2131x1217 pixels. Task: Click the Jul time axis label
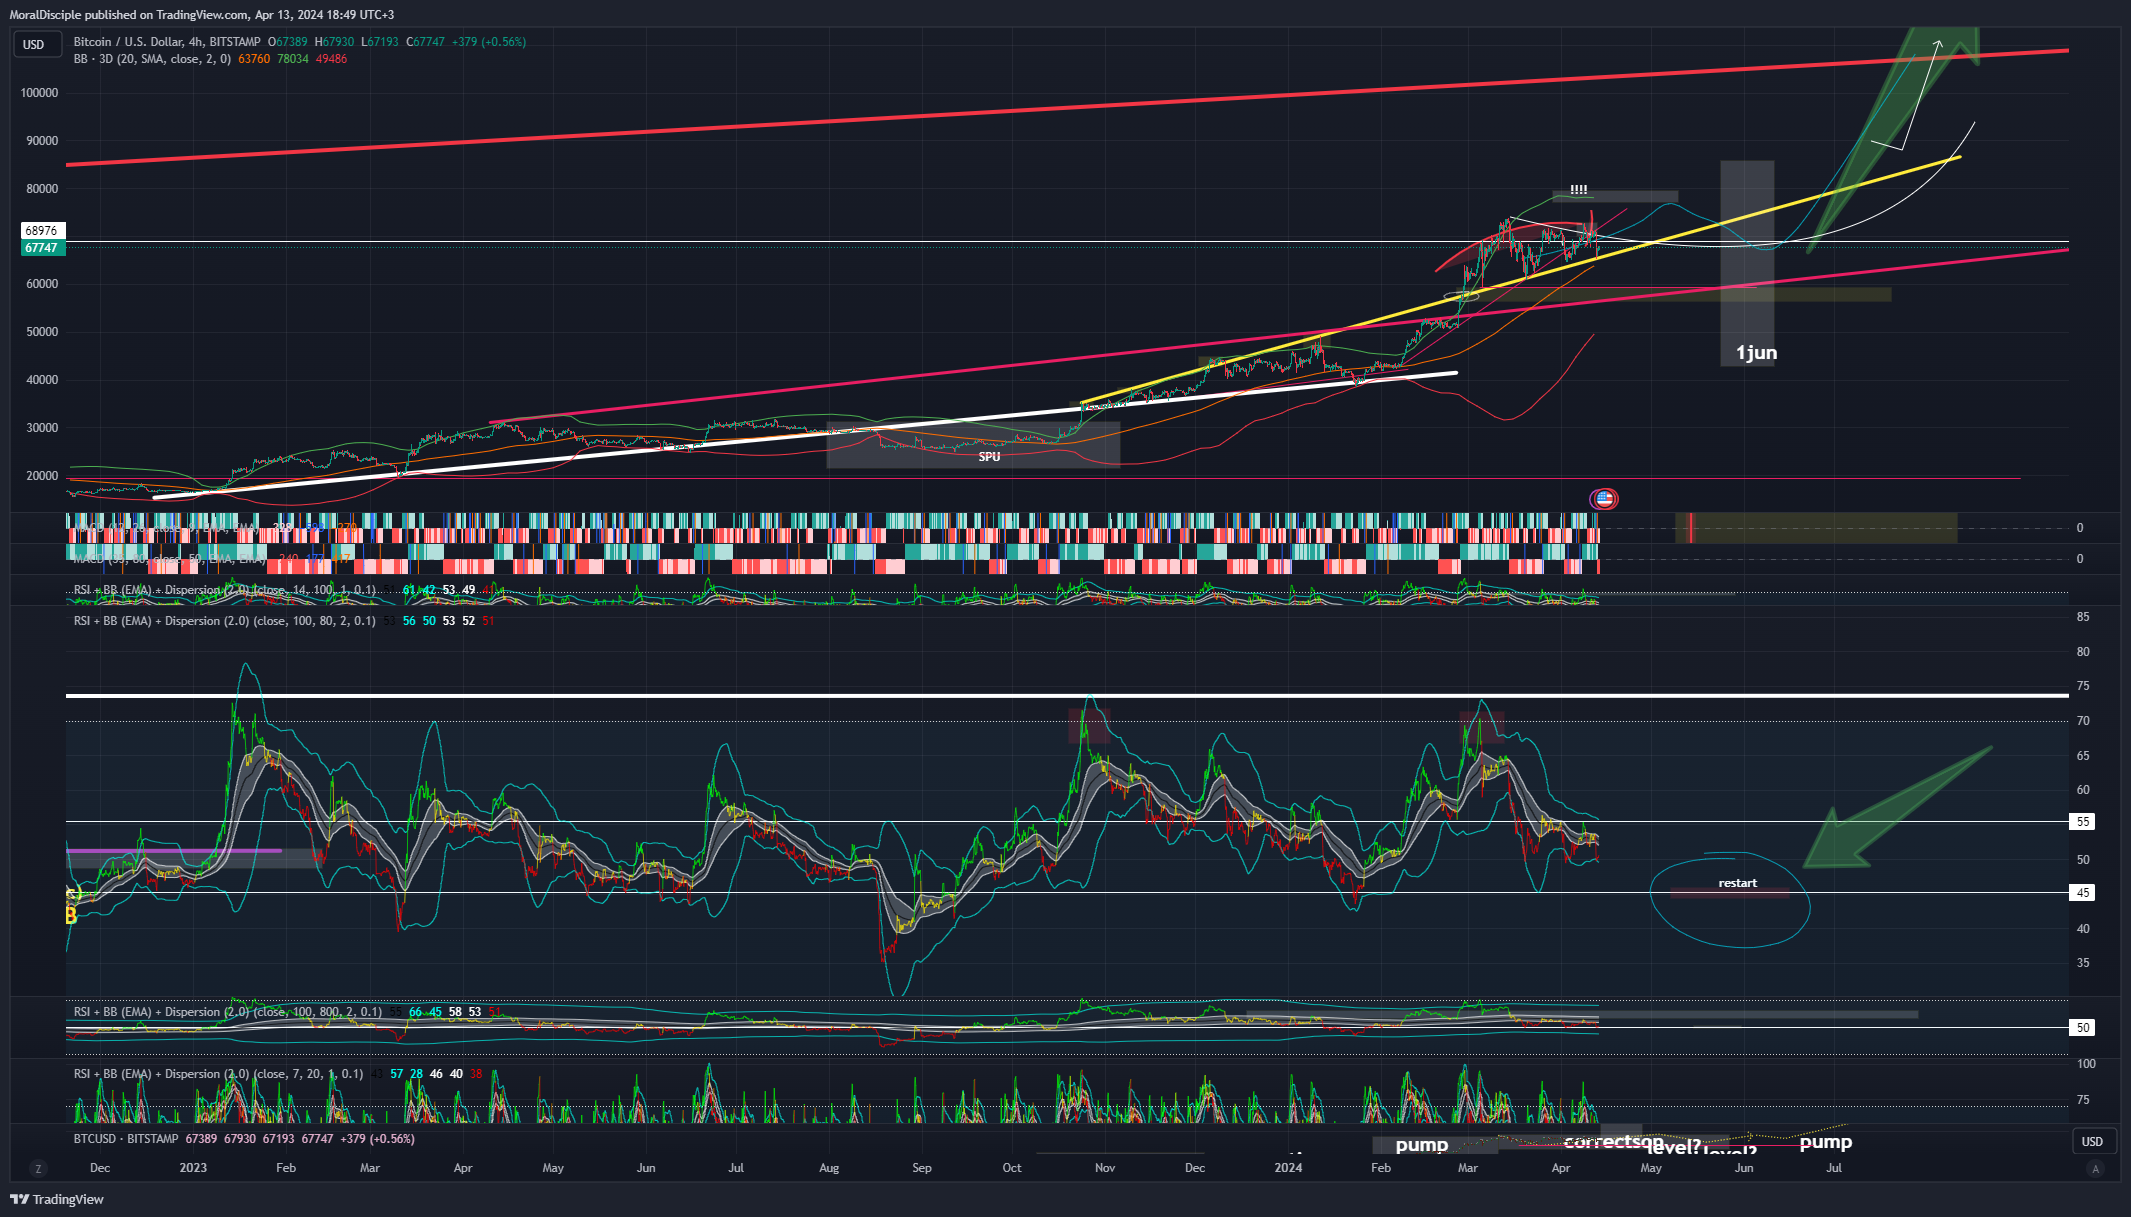click(x=1834, y=1168)
